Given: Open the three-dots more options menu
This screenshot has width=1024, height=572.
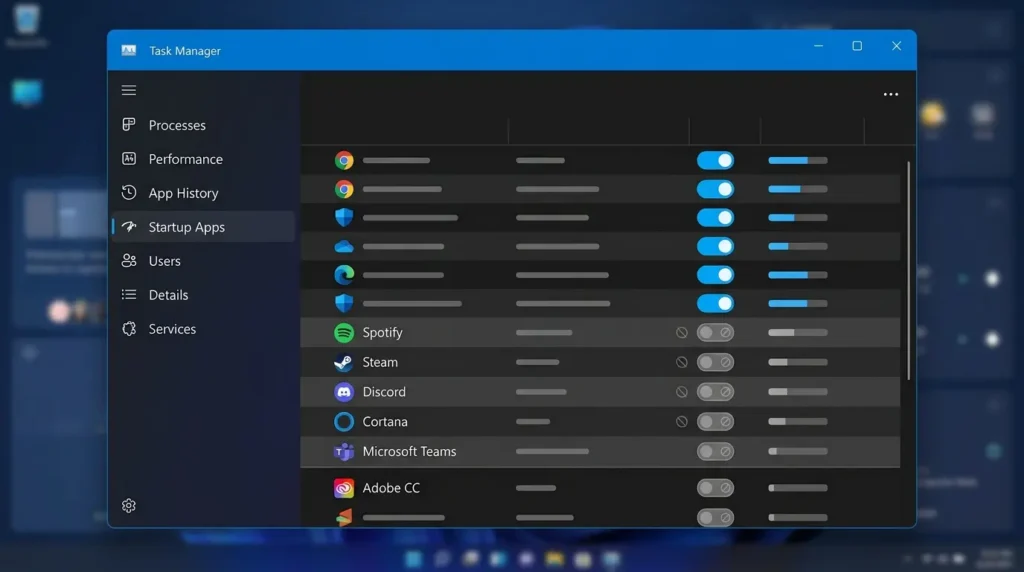Looking at the screenshot, I should (891, 94).
